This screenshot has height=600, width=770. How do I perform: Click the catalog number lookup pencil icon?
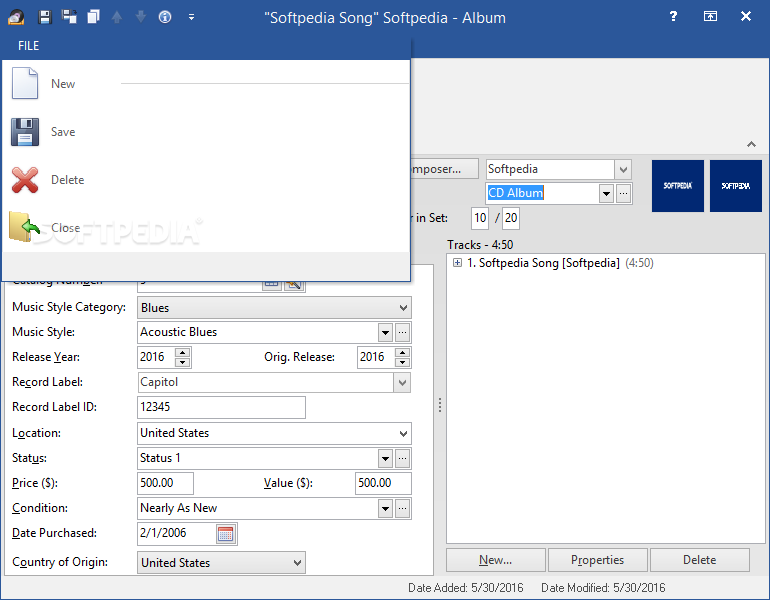click(x=293, y=285)
